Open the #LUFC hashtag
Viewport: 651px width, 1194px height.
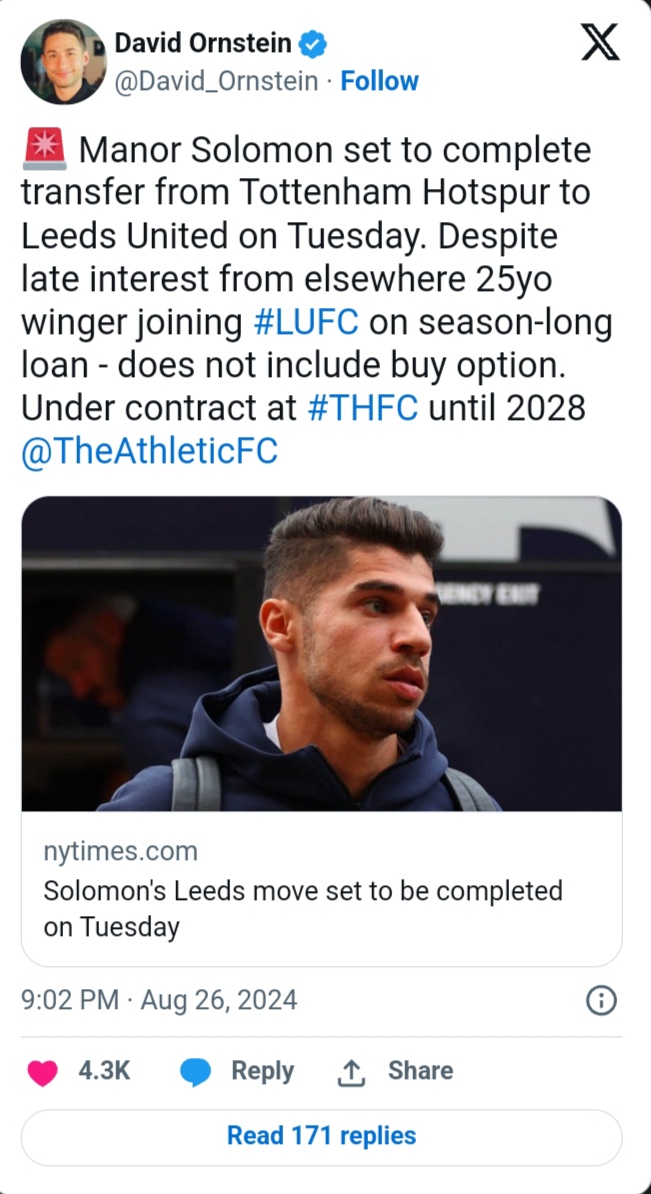tap(306, 324)
